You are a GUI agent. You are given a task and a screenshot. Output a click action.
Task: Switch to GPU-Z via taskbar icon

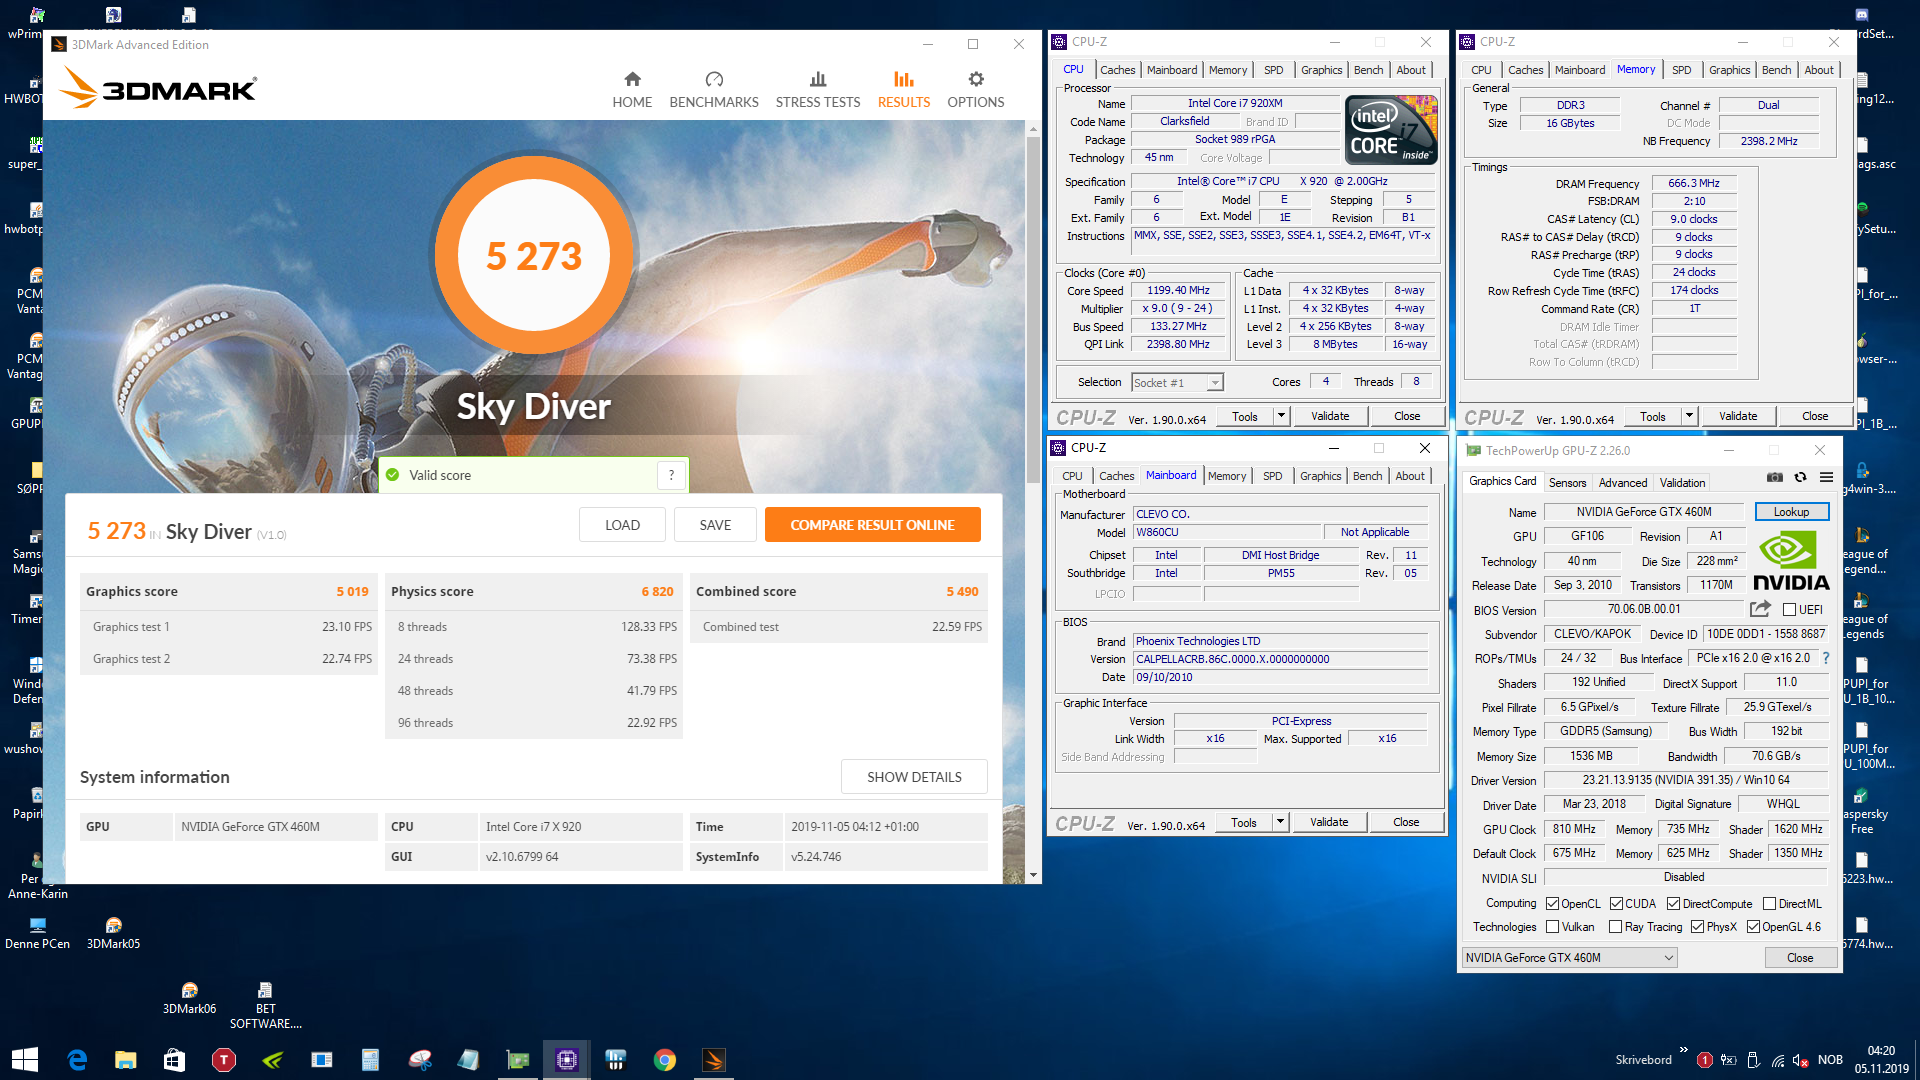click(518, 1060)
